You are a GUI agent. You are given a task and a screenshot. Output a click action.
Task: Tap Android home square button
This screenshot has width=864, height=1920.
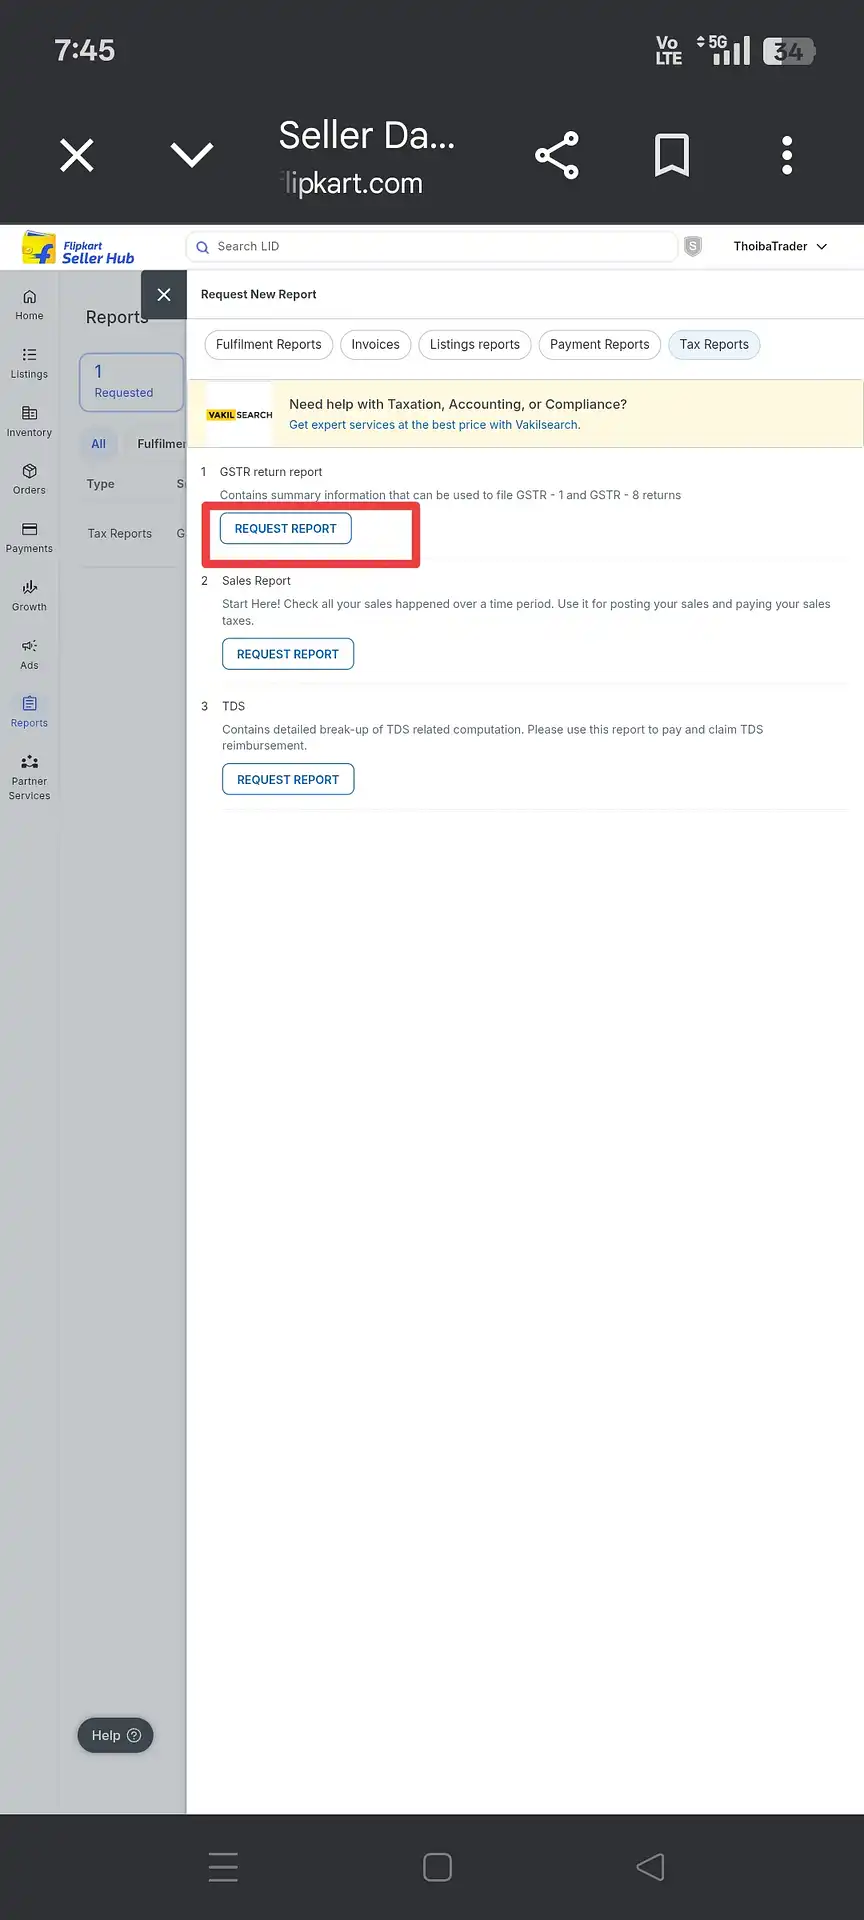point(437,1867)
